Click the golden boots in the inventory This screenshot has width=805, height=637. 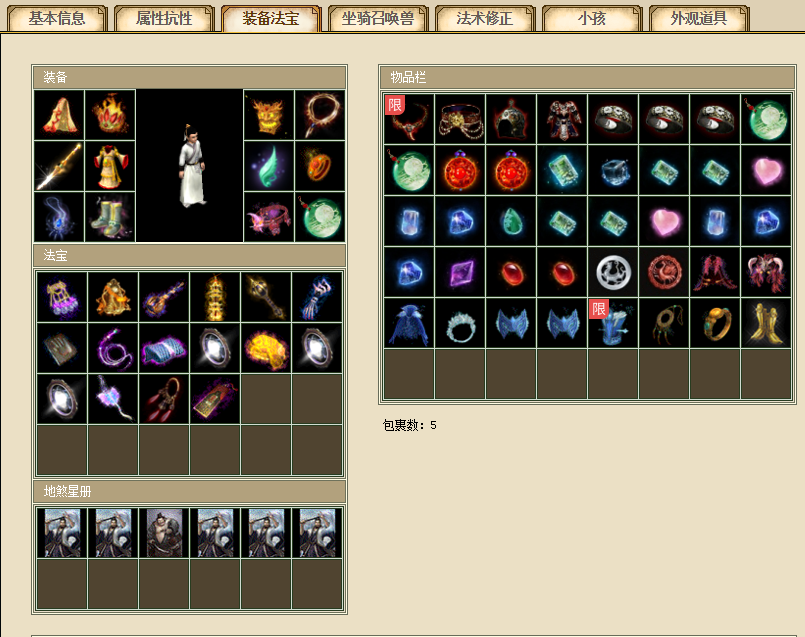click(766, 323)
